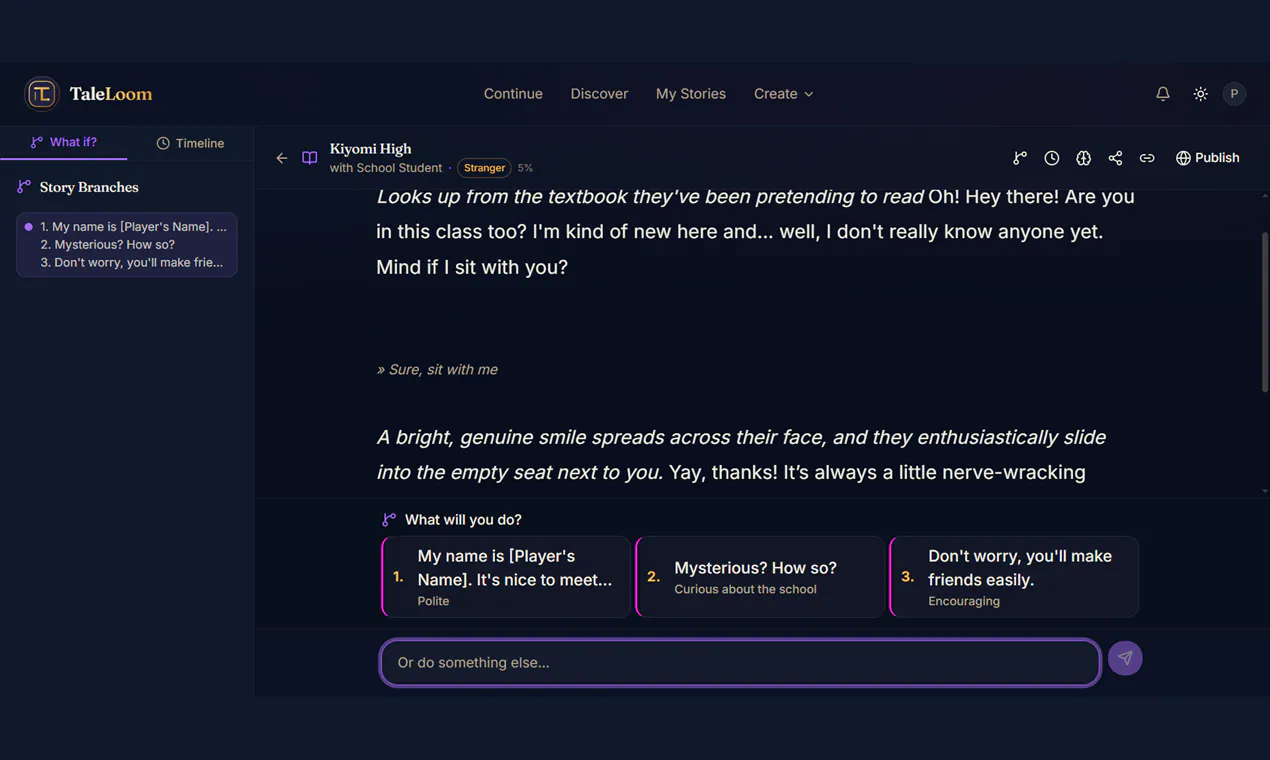1270x760 pixels.
Task: Click the Story Branches heading
Action: 89,187
